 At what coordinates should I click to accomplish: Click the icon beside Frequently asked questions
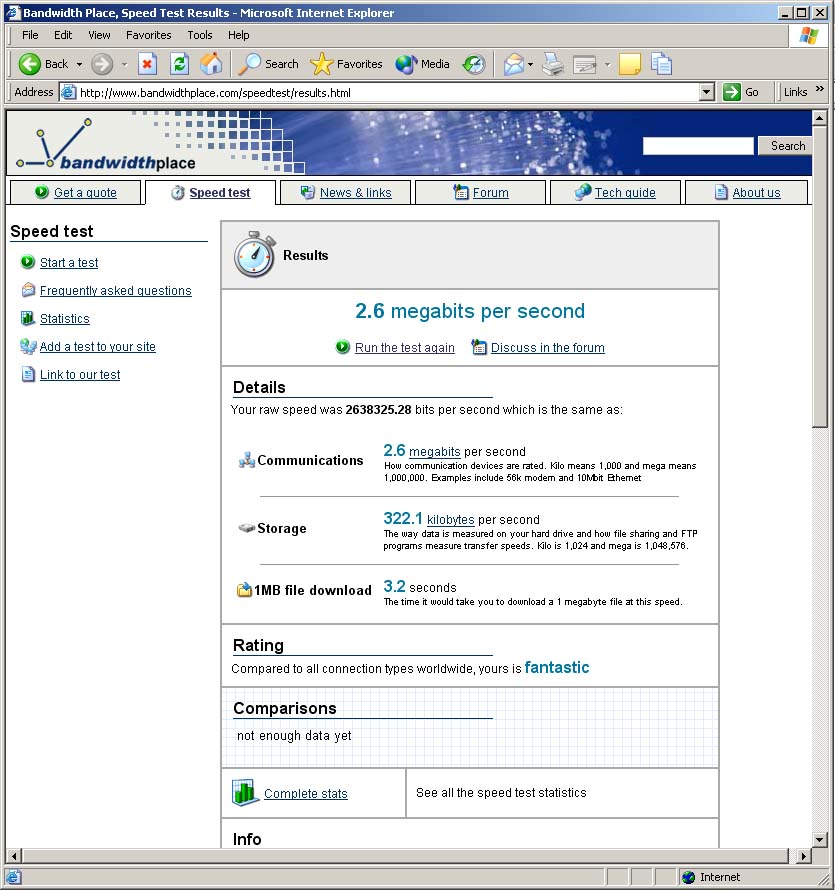pyautogui.click(x=28, y=290)
